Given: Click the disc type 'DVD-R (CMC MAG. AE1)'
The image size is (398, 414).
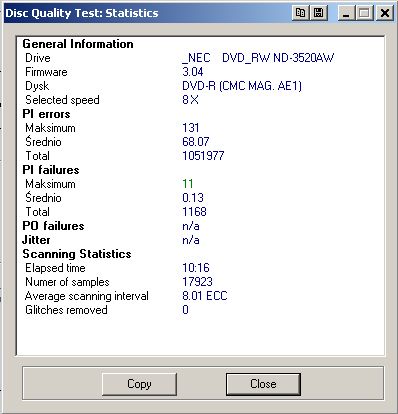Looking at the screenshot, I should coord(242,86).
